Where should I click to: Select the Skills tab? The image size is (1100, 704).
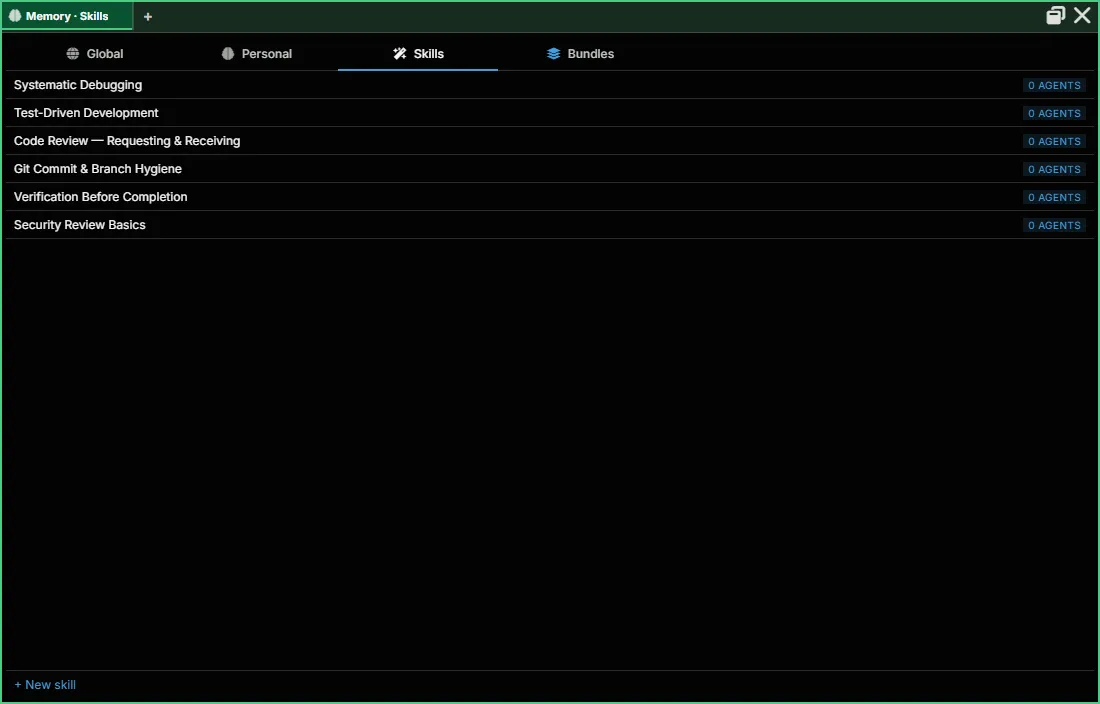point(418,54)
